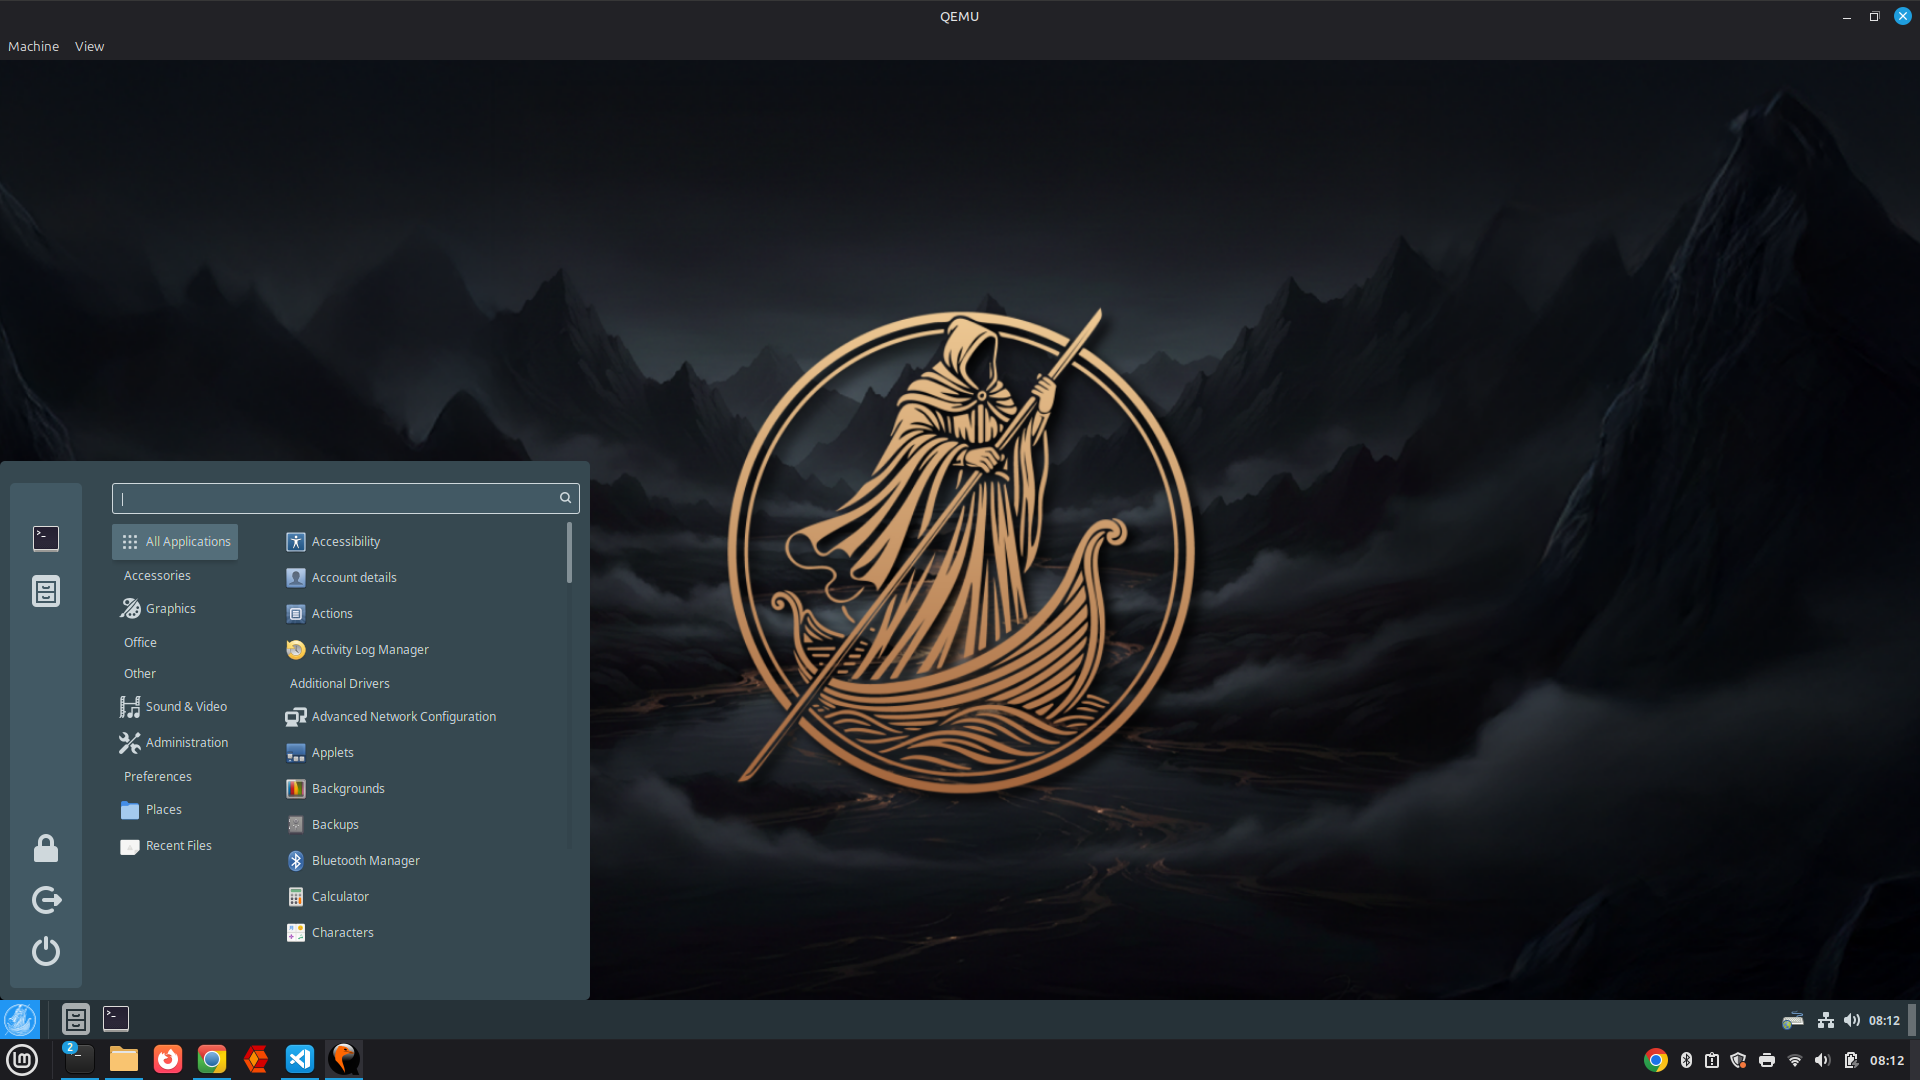Log out using the logout icon
Image resolution: width=1920 pixels, height=1080 pixels.
pos(46,900)
